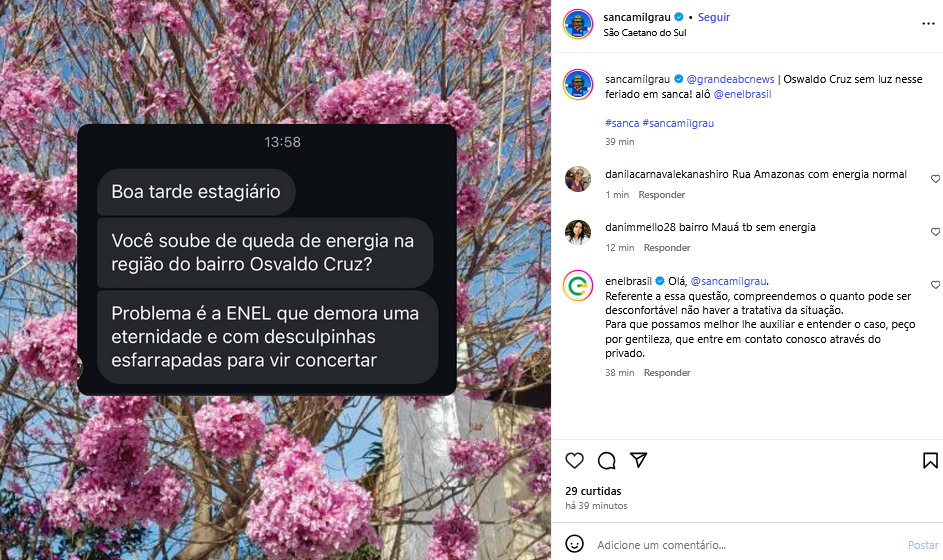
Task: Open sancamilgrau profile picture in header
Action: (x=578, y=24)
